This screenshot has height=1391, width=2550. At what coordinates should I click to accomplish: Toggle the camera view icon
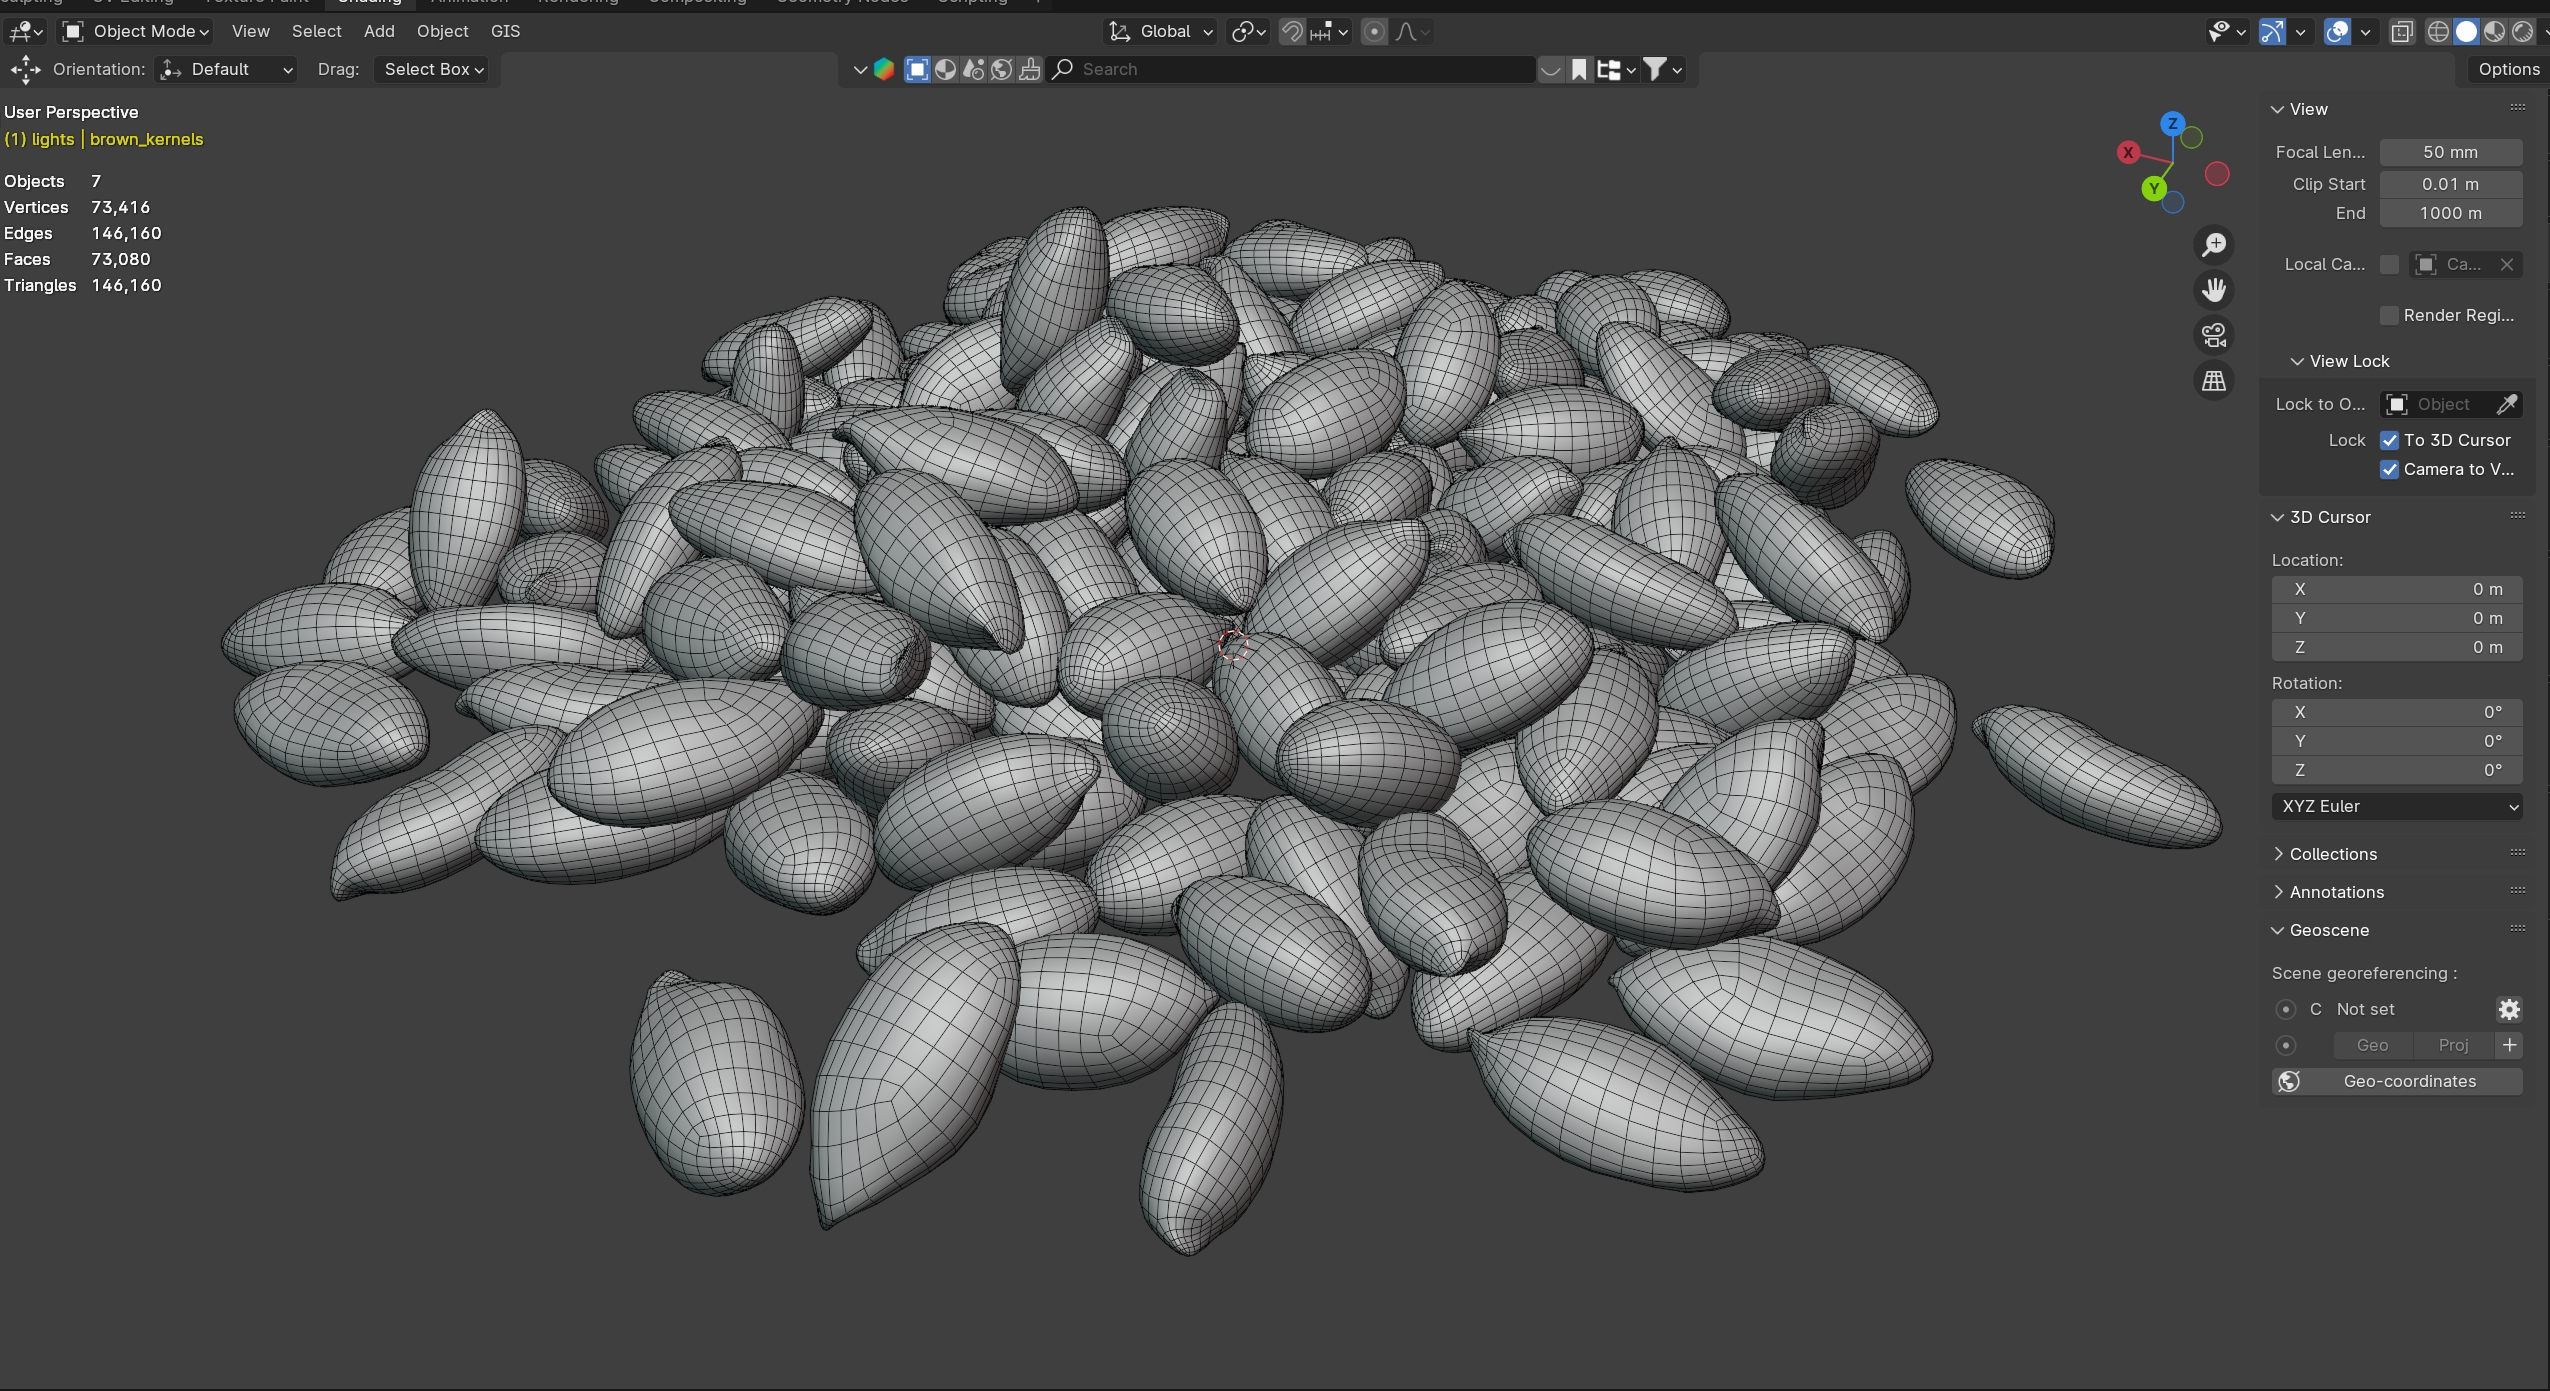pos(2214,335)
